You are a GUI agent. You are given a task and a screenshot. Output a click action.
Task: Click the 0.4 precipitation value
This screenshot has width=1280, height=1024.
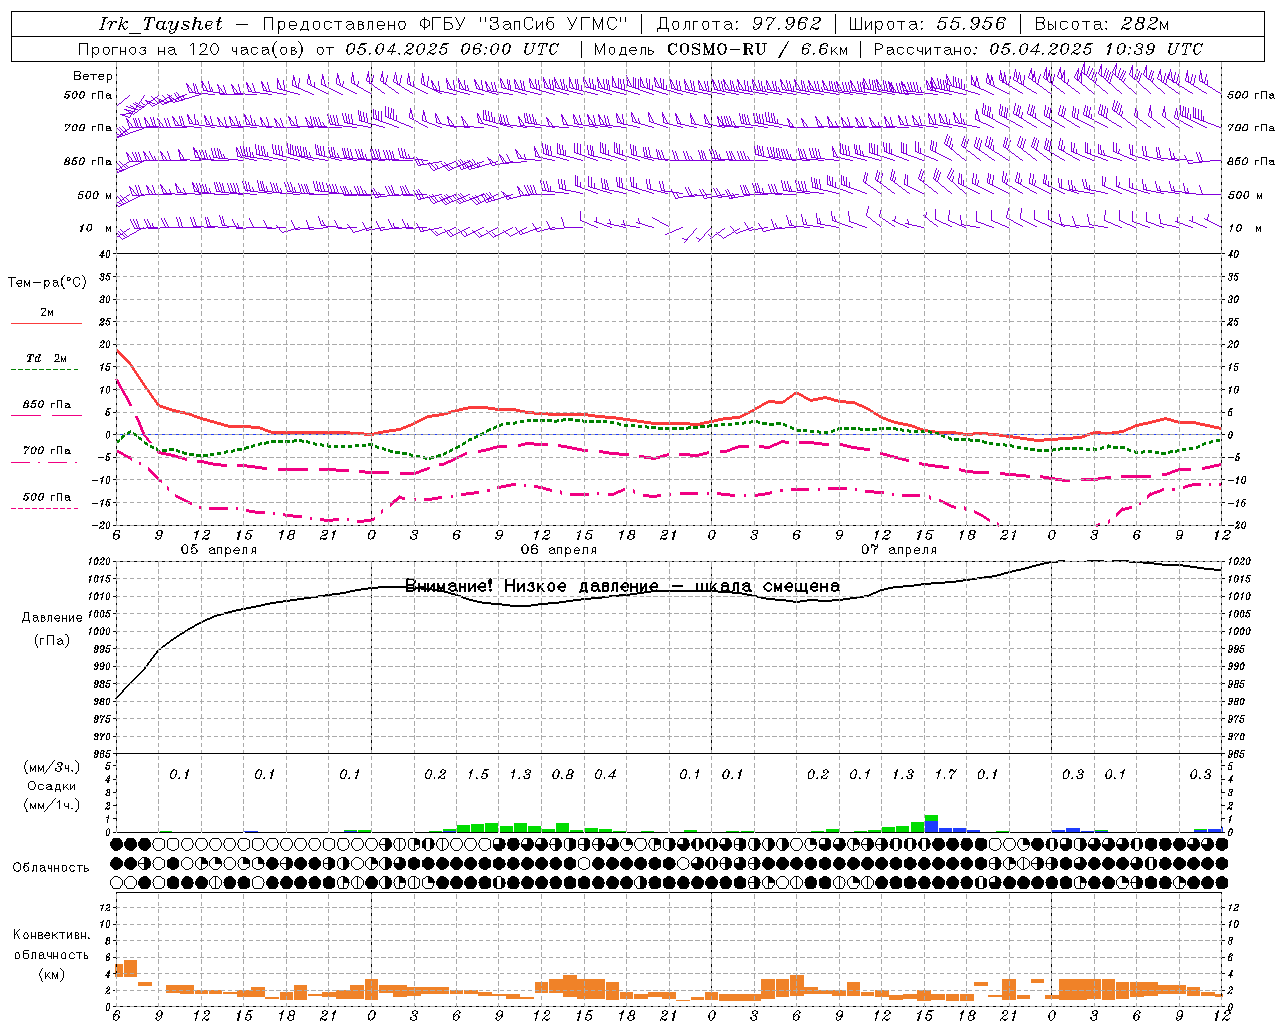coord(605,774)
